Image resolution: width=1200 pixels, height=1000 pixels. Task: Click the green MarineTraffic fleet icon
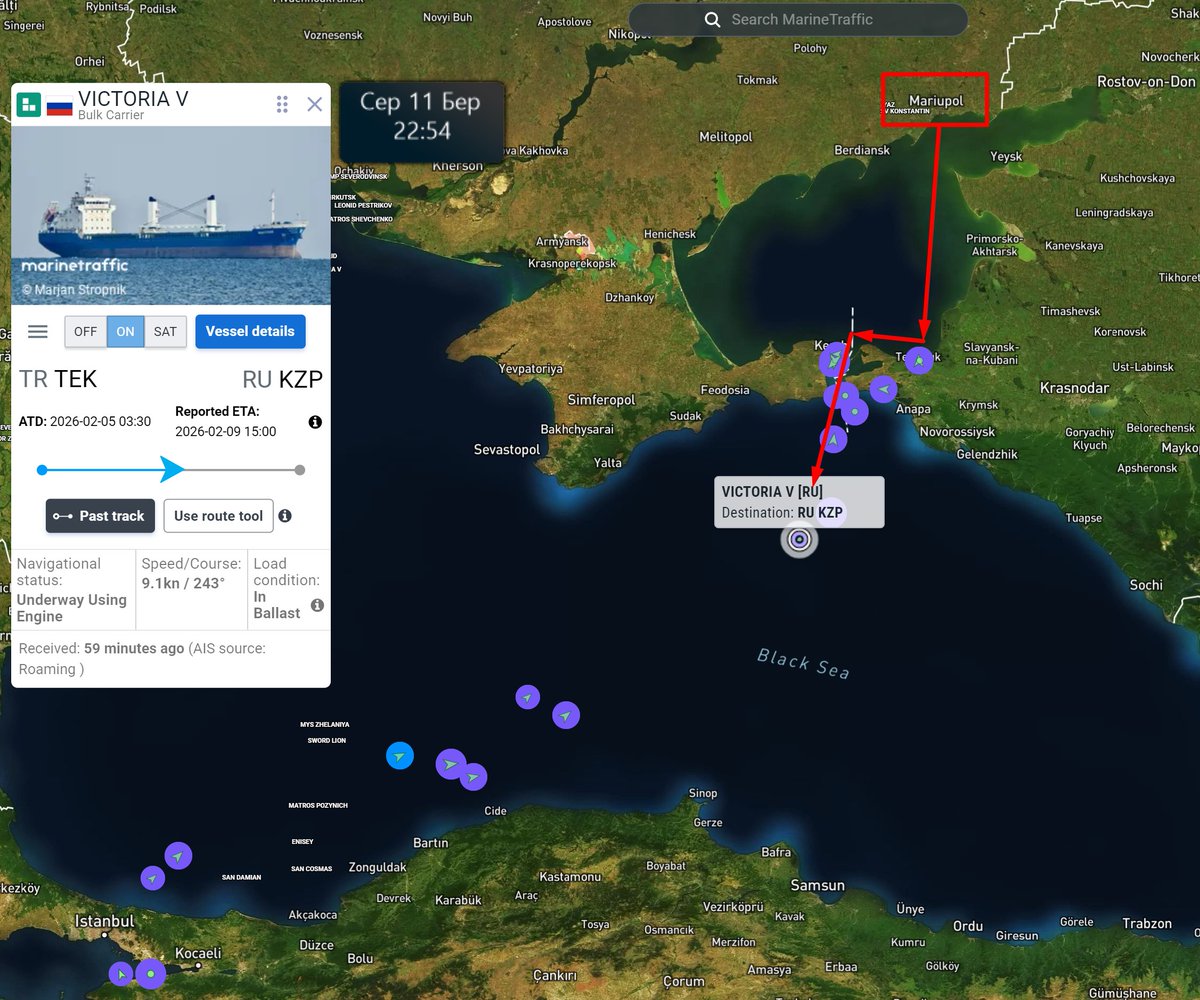29,104
